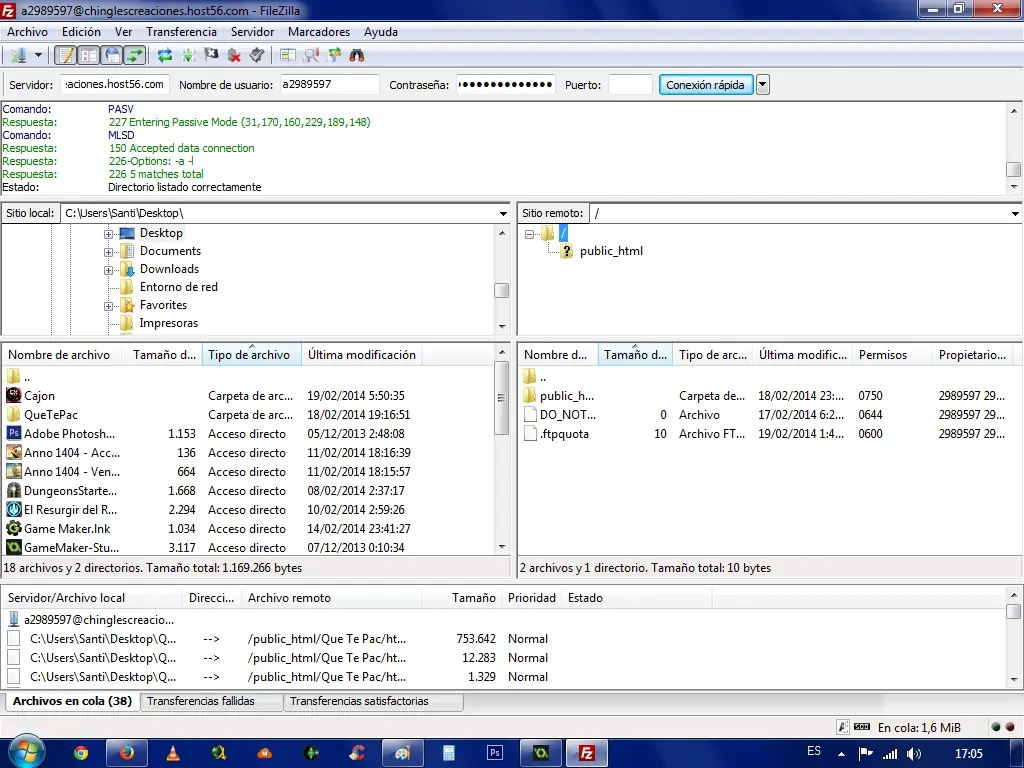Open Photoshop from the taskbar
Viewport: 1024px width, 768px height.
click(x=494, y=753)
